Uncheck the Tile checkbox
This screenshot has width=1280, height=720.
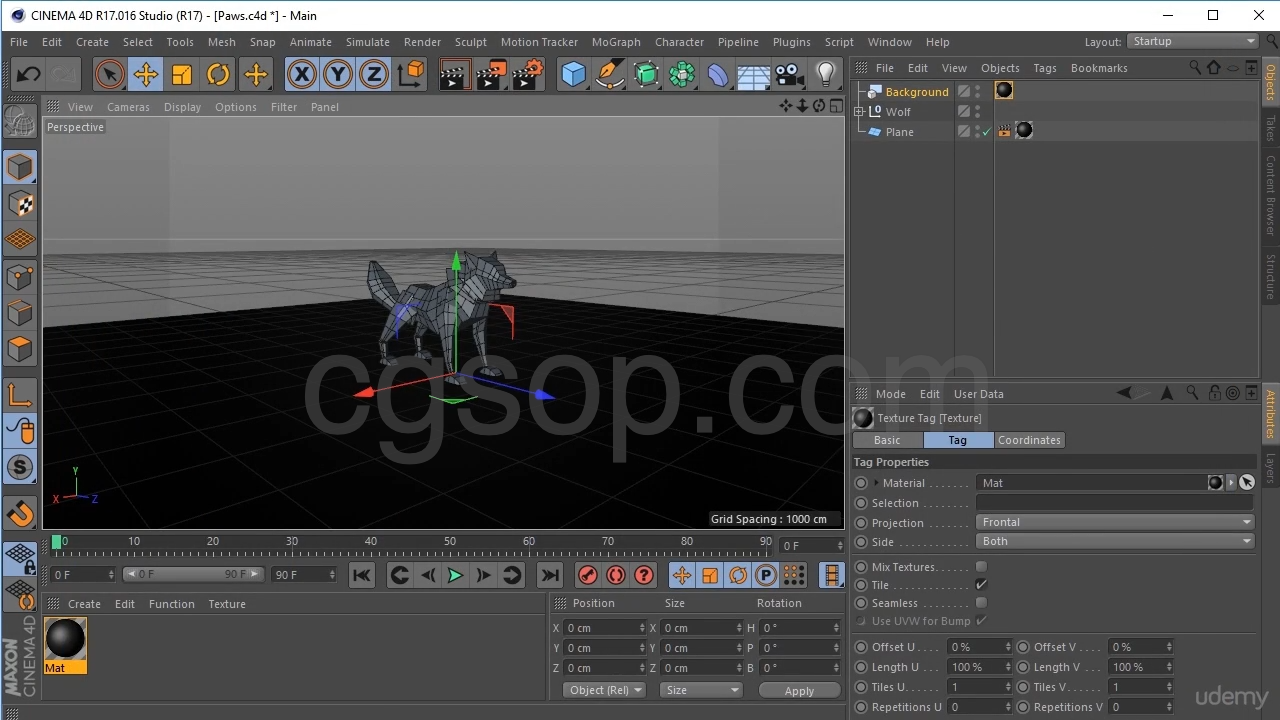981,585
